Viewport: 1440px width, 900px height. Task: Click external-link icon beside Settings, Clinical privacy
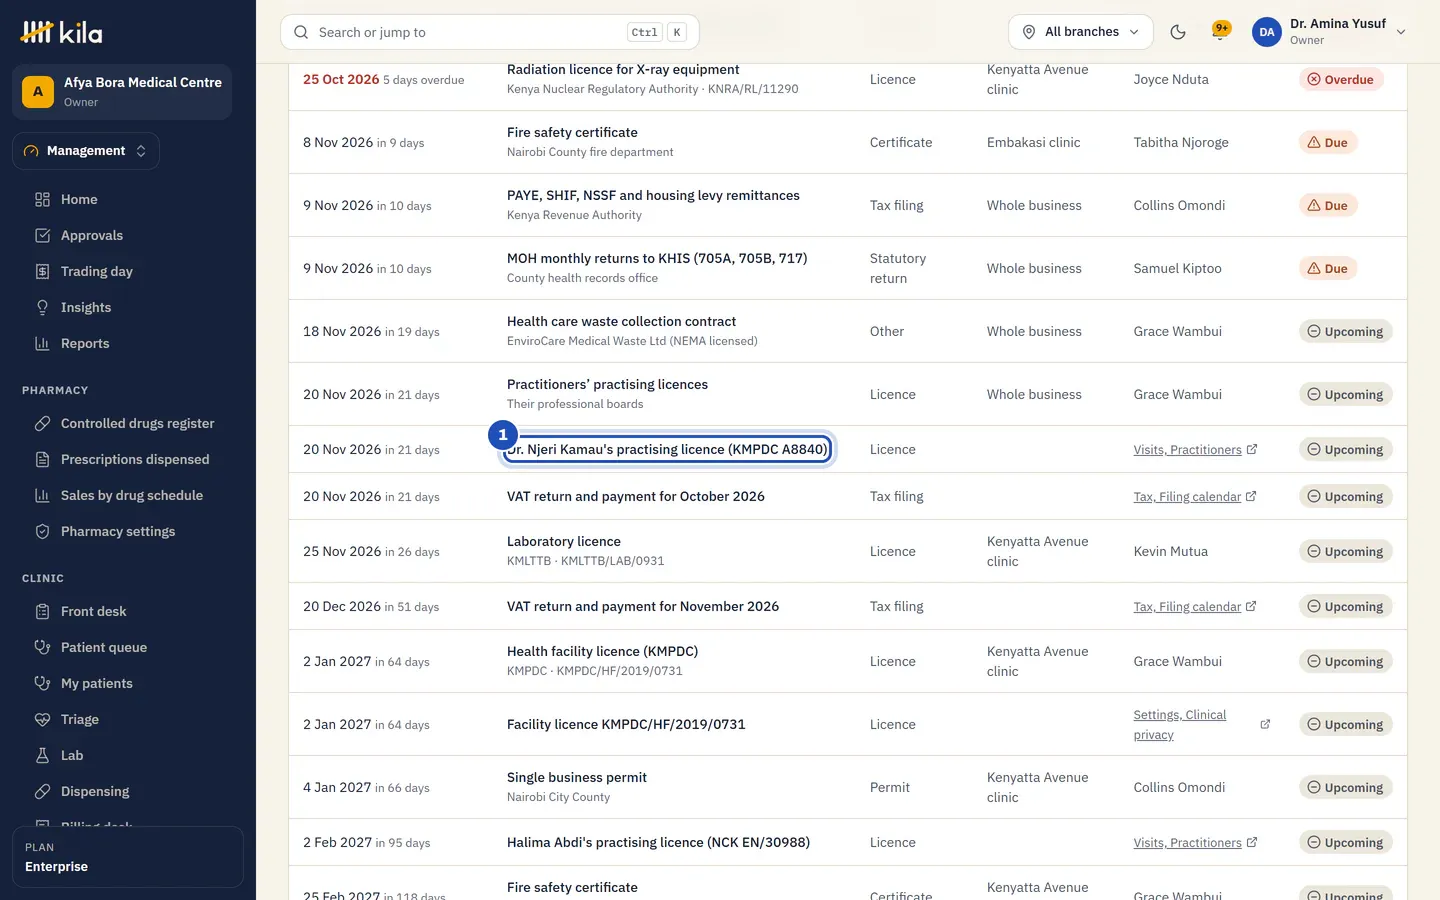point(1265,724)
